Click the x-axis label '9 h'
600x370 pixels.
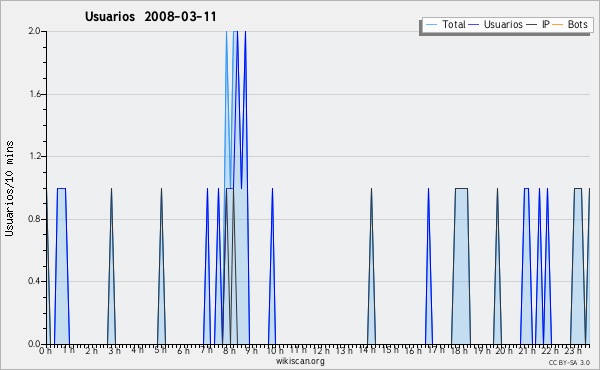coord(251,351)
